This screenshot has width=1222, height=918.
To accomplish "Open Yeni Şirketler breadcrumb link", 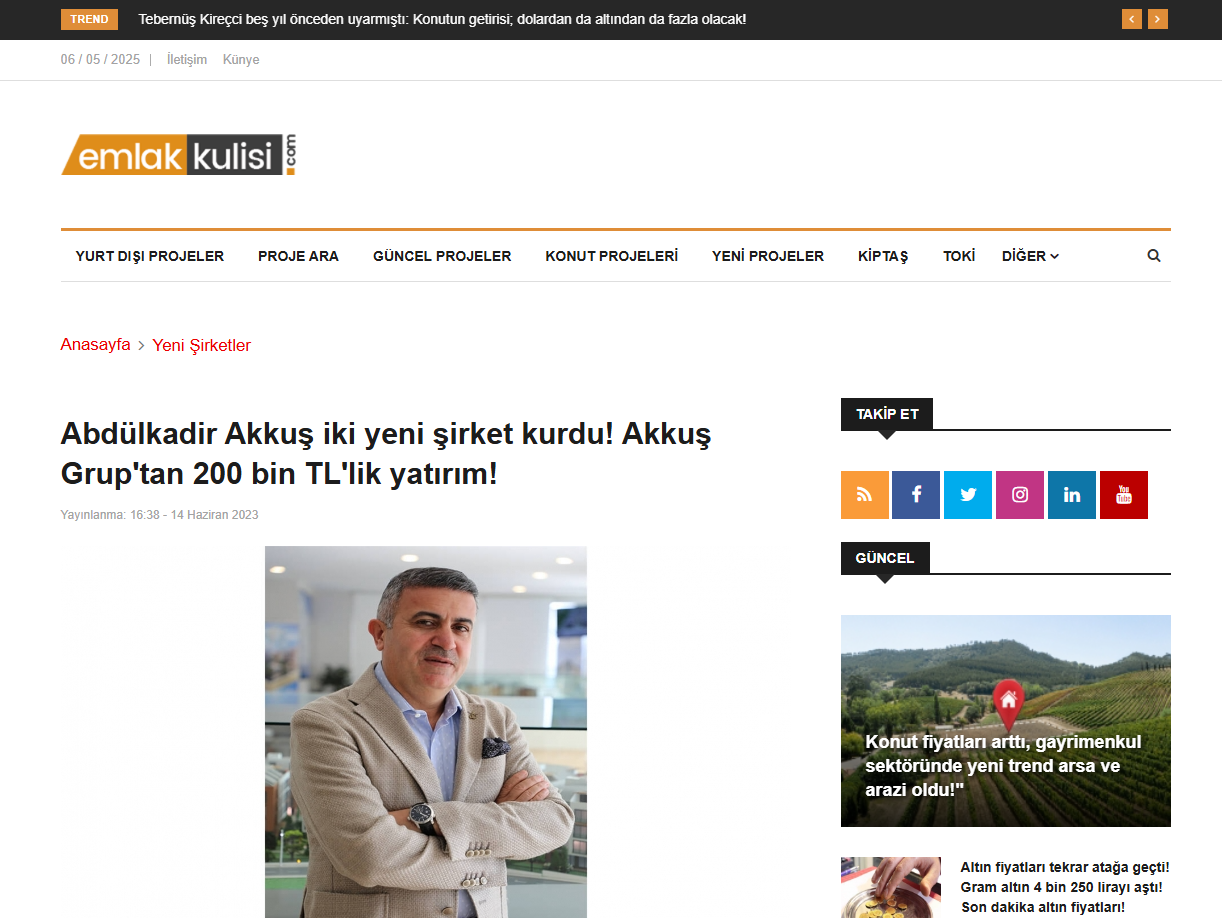I will coord(201,345).
